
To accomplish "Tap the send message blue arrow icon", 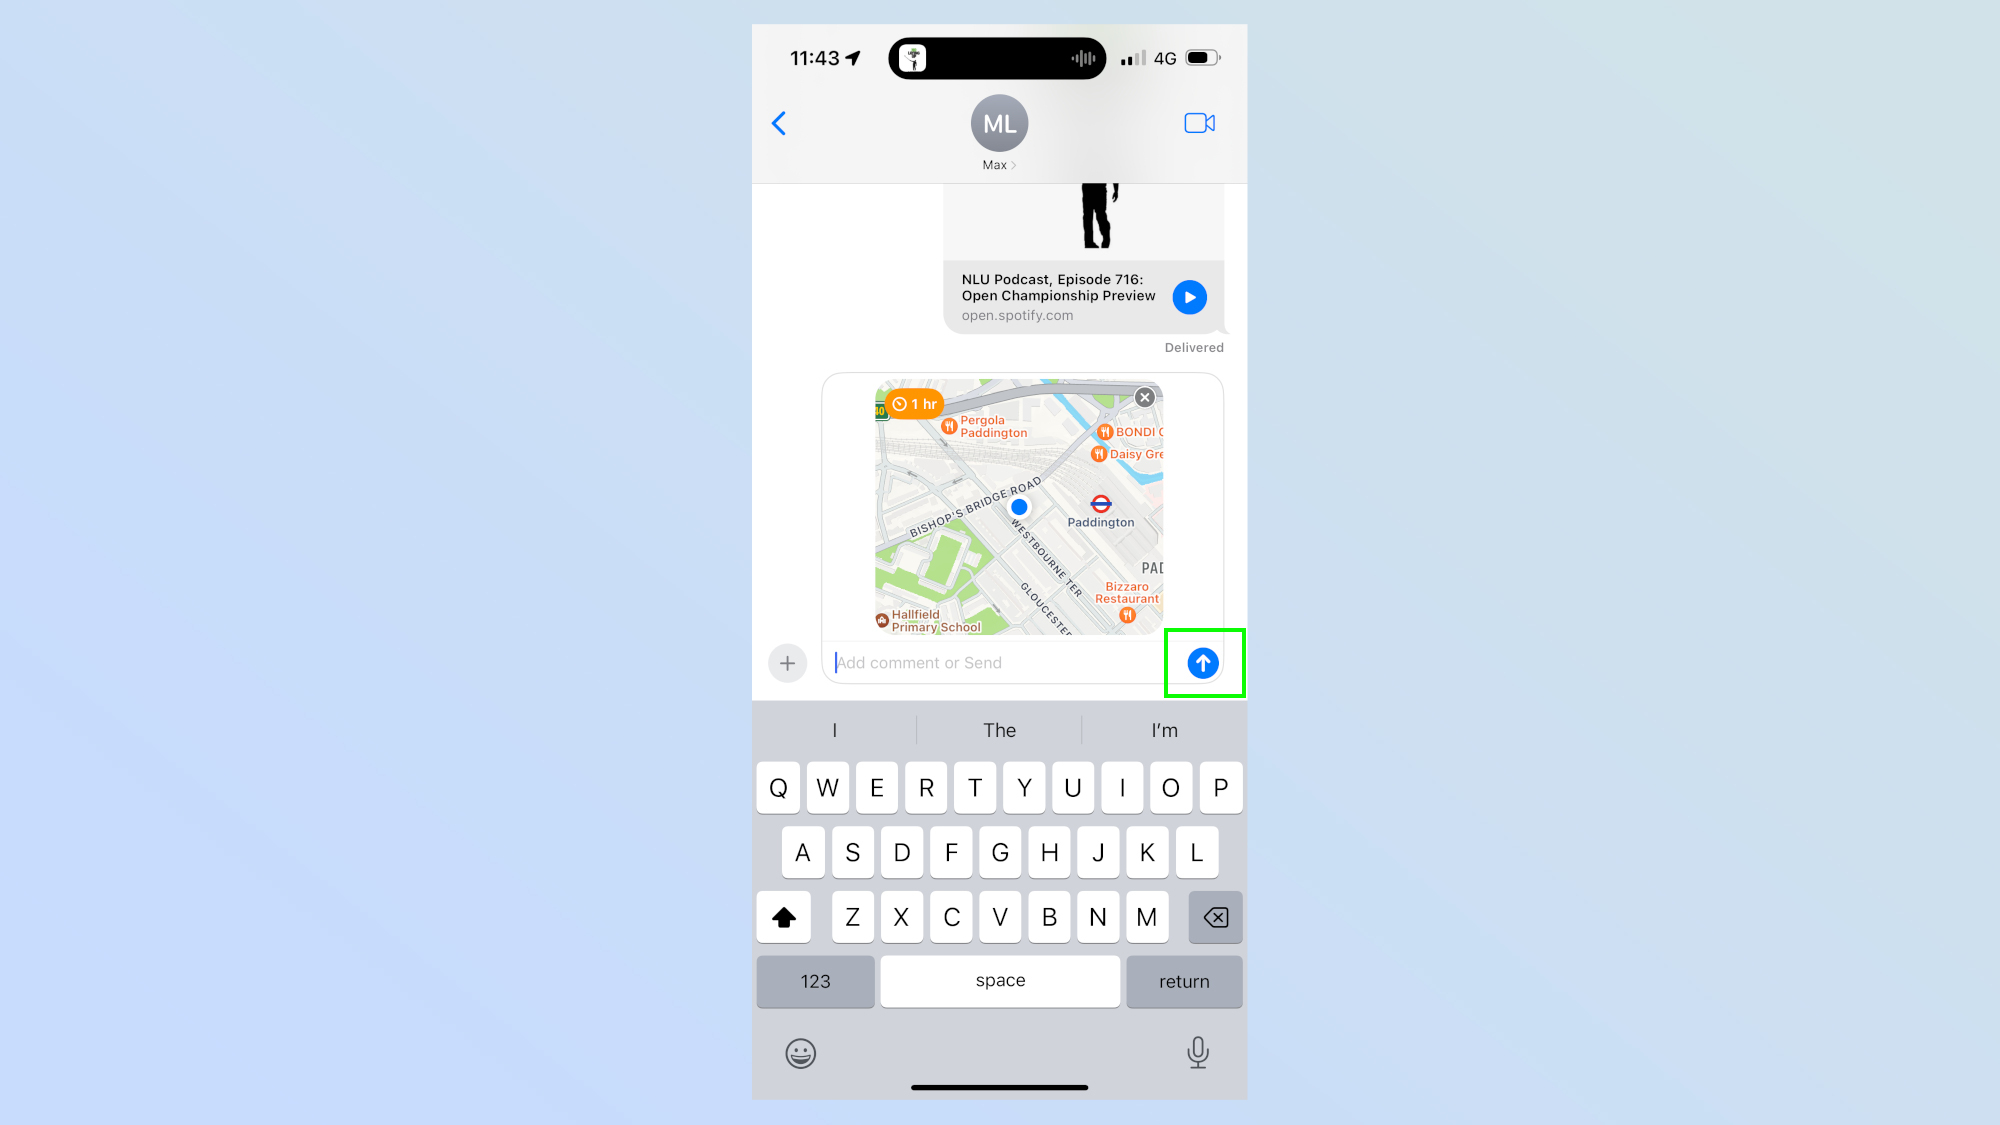I will (x=1201, y=663).
